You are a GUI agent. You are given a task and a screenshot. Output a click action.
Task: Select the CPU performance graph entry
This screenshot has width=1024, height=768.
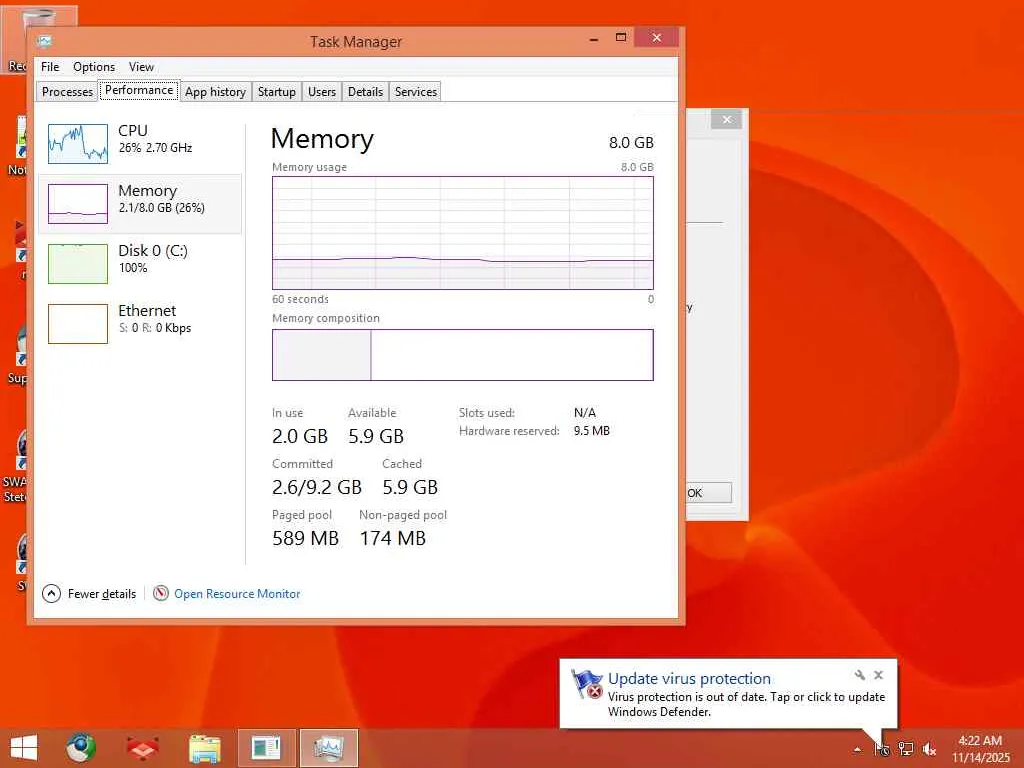pos(140,143)
